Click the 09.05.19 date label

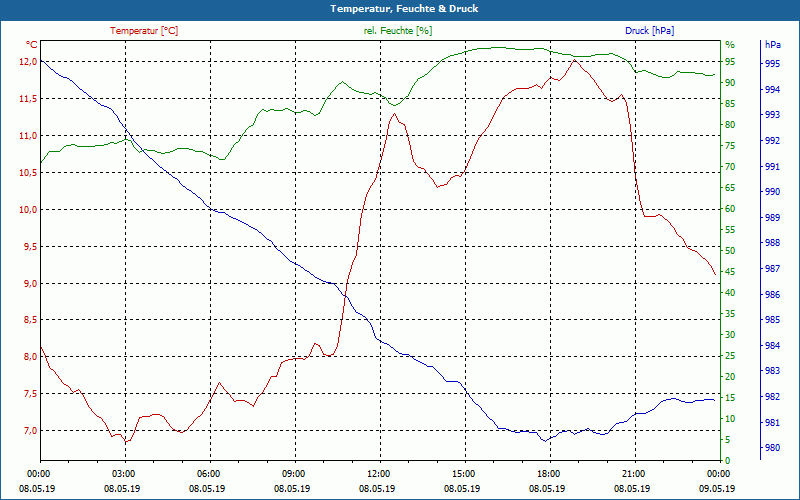tap(717, 488)
